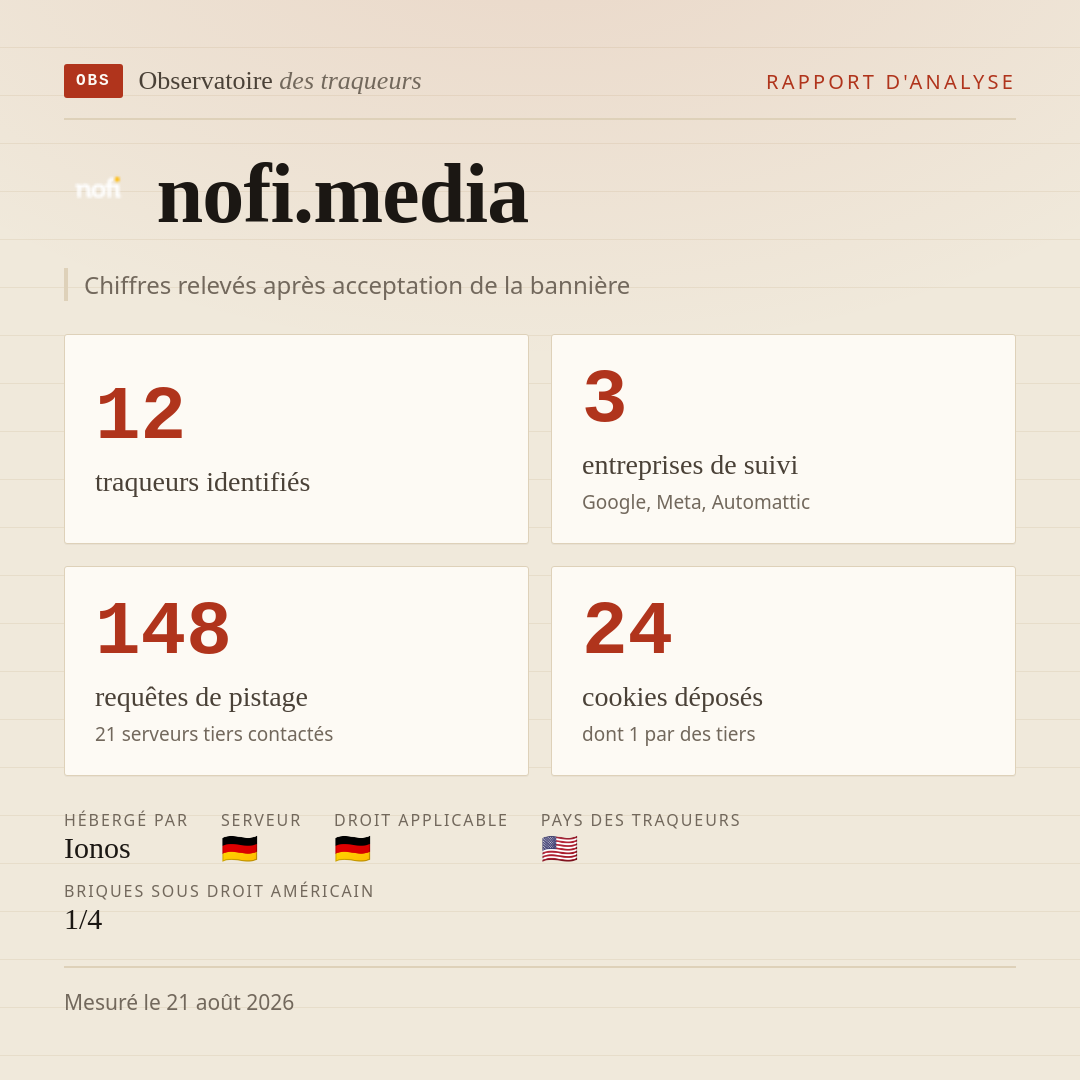Click the "Hébergé par" label
Screen dimensions: 1080x1080
pyautogui.click(x=126, y=820)
